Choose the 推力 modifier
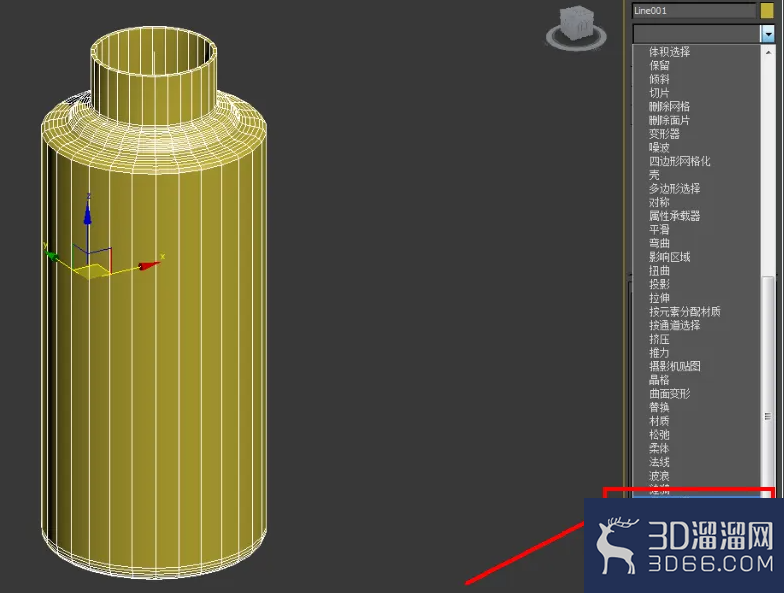The width and height of the screenshot is (784, 593). 659,353
